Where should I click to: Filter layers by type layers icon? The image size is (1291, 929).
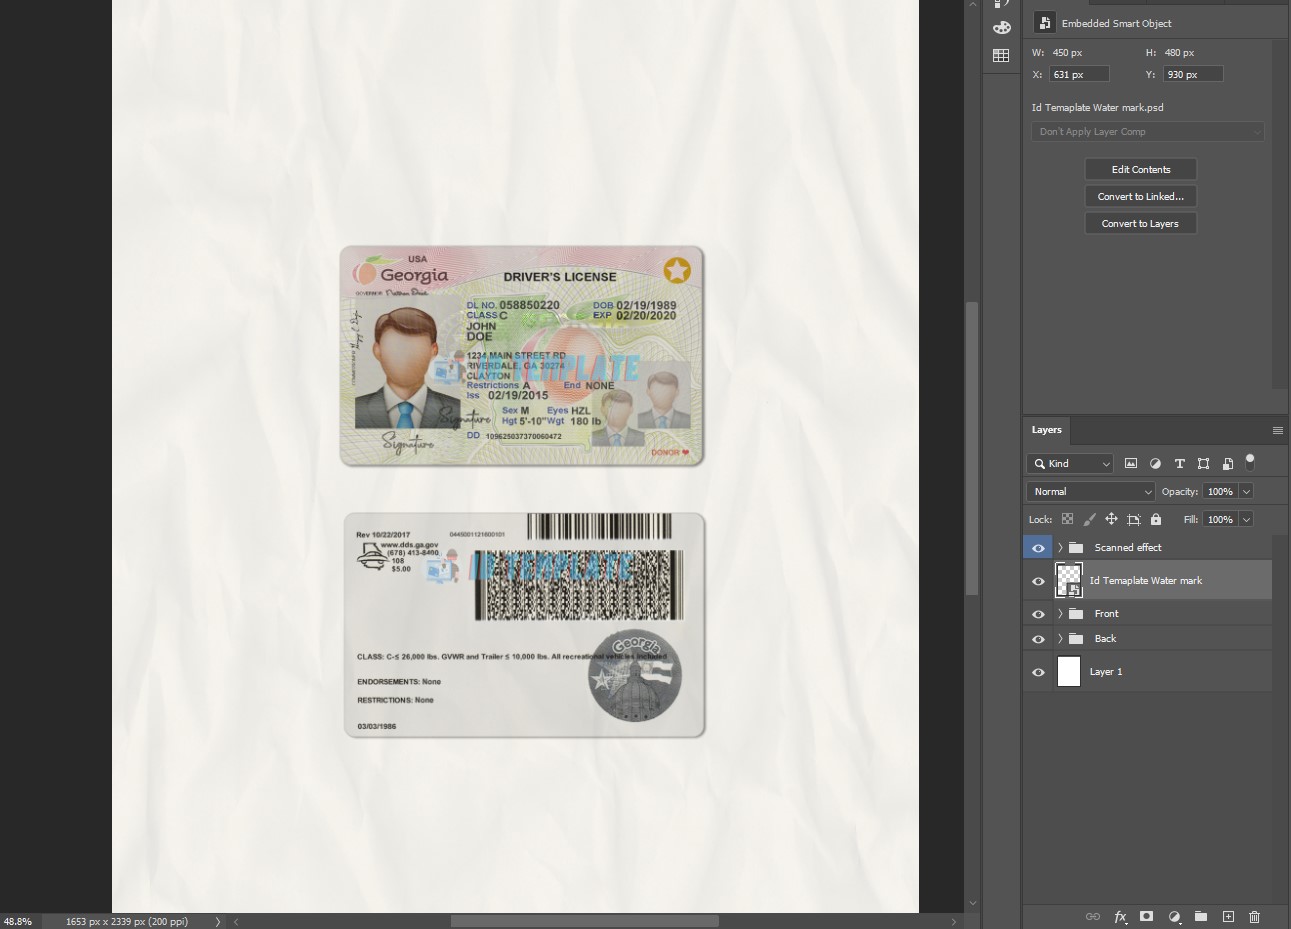coord(1179,463)
